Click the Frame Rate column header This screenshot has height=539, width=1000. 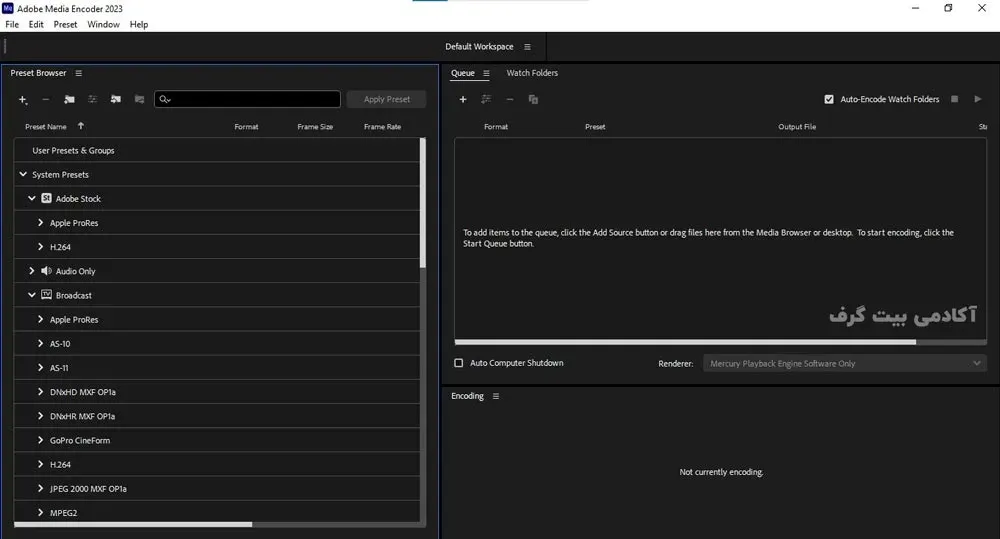click(x=383, y=127)
